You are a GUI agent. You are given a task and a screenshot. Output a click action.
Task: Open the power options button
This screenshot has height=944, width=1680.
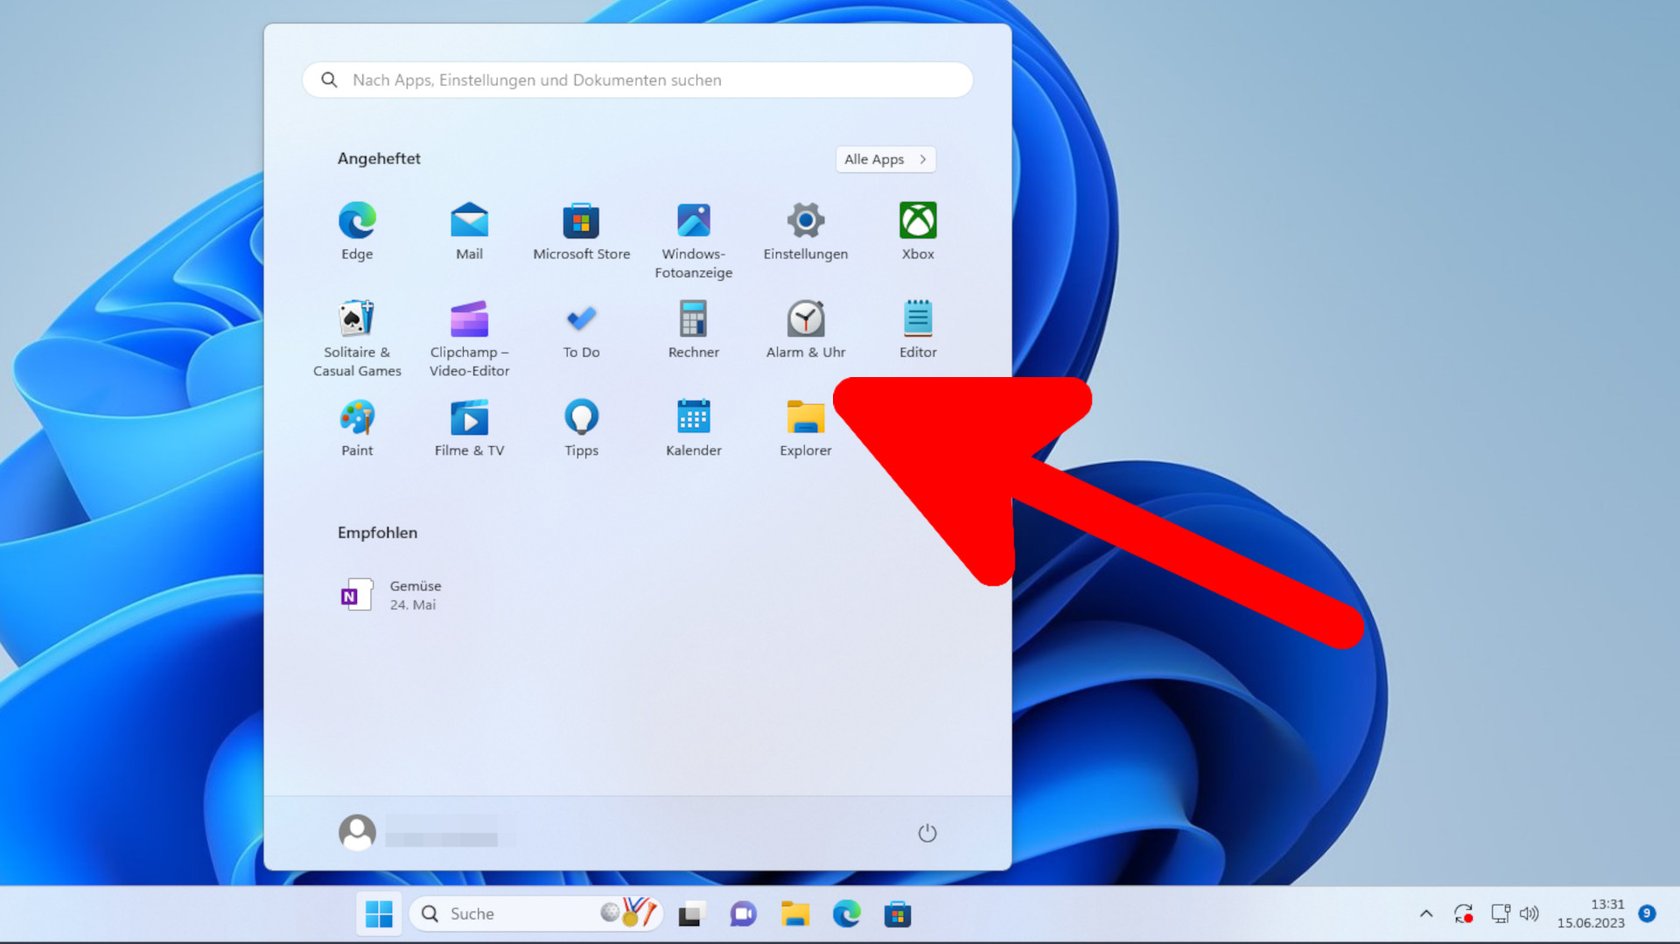coord(927,833)
